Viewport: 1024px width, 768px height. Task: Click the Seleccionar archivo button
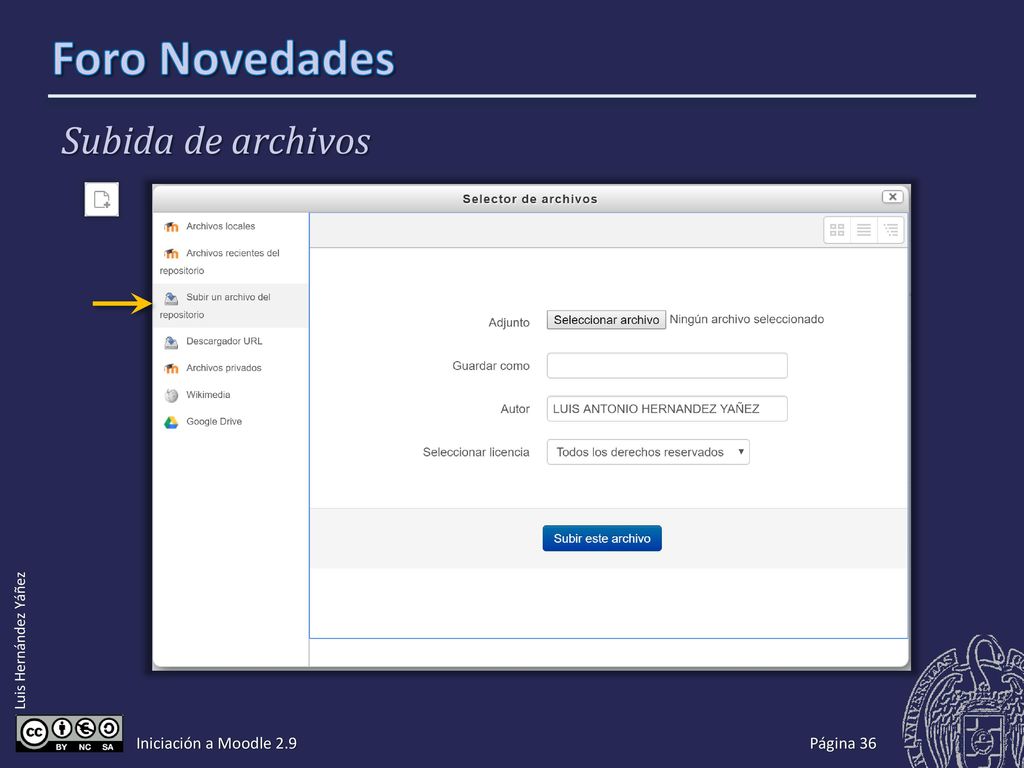coord(606,320)
